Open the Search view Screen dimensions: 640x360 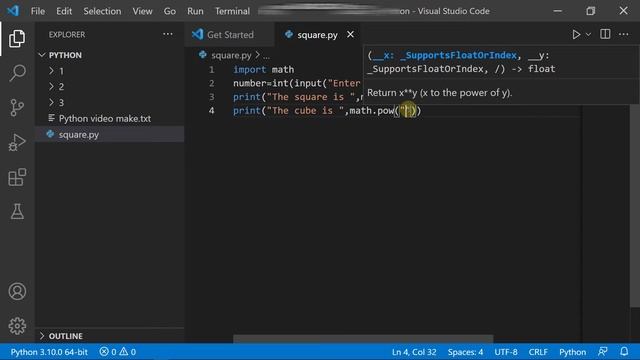point(17,73)
